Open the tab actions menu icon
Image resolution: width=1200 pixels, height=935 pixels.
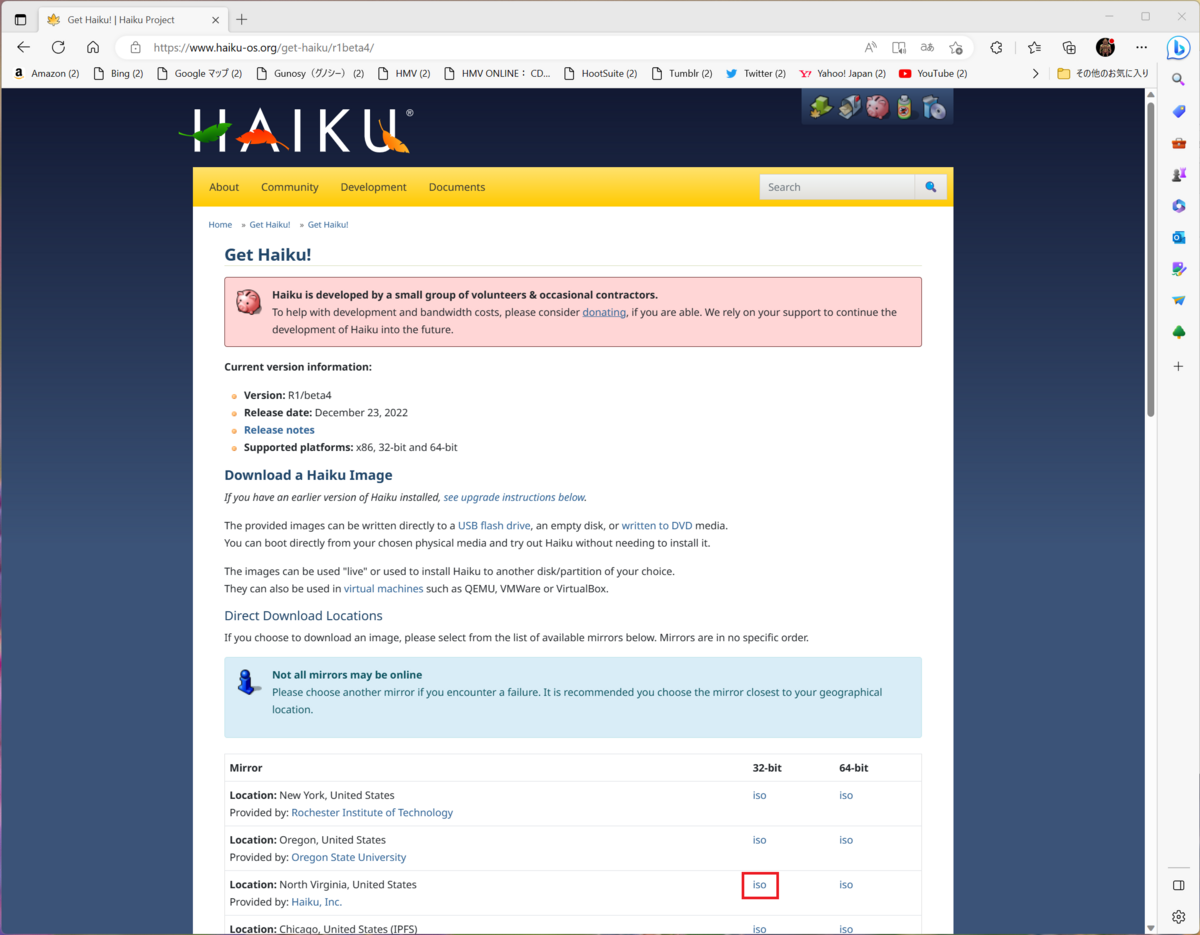pos(20,19)
